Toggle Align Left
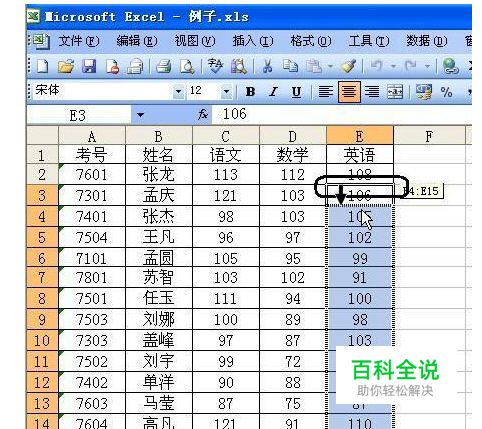 326,91
